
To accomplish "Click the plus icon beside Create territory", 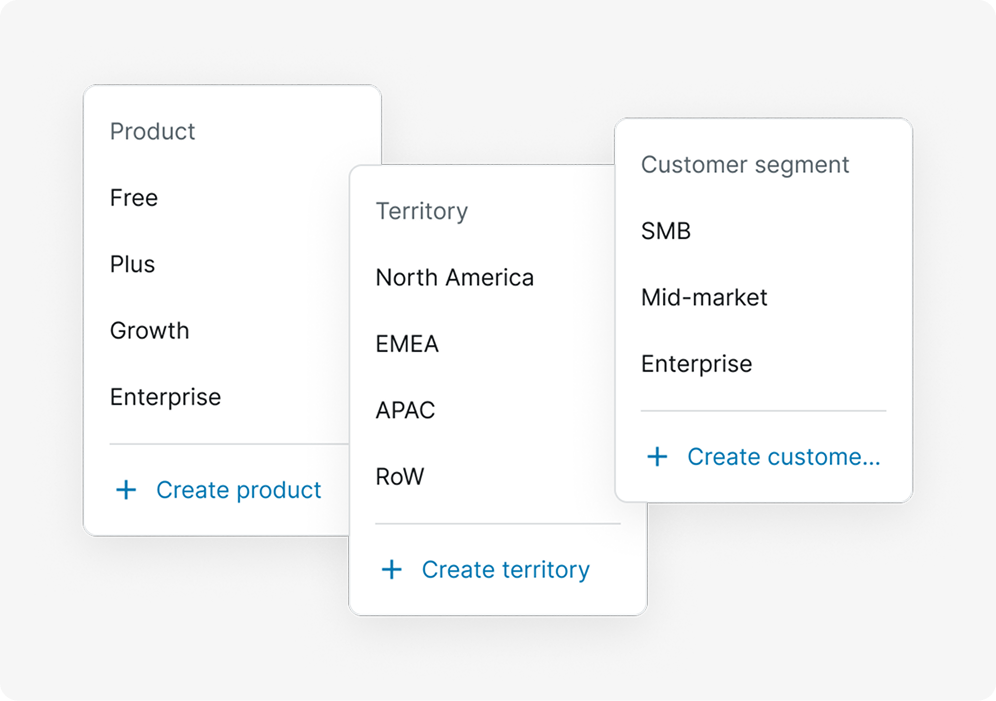I will 391,570.
